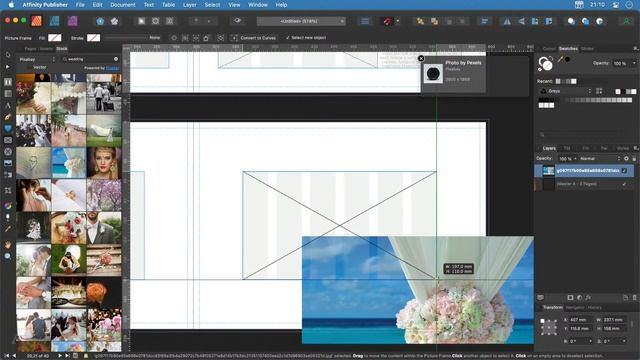
Task: Toggle preview mode eye icon
Action: pyautogui.click(x=237, y=20)
